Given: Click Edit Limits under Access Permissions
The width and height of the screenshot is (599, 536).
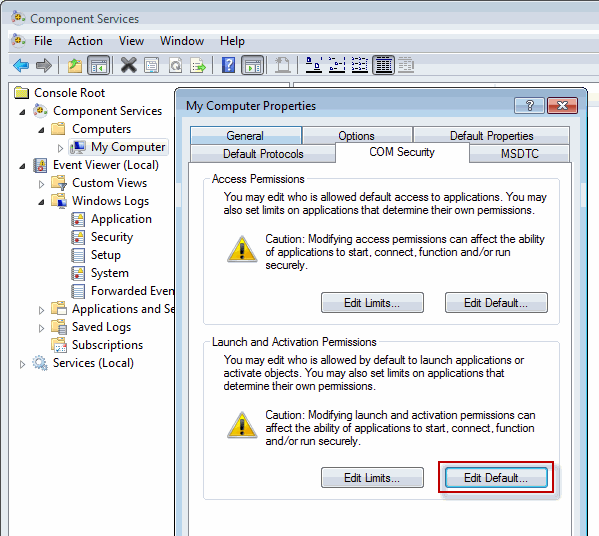Looking at the screenshot, I should point(372,303).
